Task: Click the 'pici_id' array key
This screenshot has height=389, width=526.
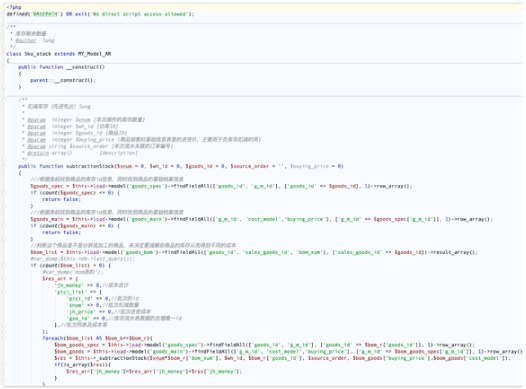Action: [x=80, y=298]
